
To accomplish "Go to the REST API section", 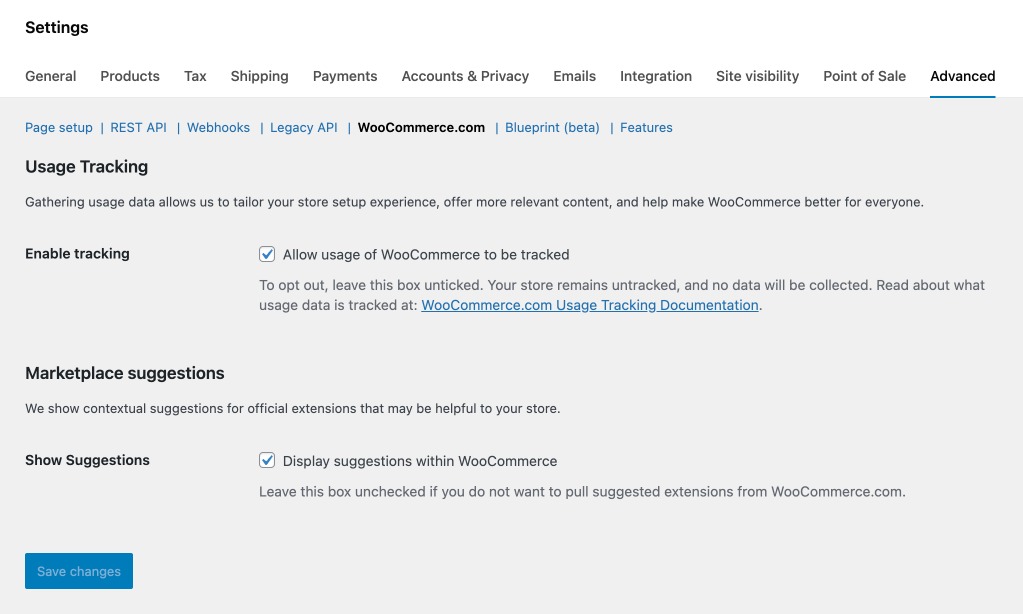I will point(138,127).
